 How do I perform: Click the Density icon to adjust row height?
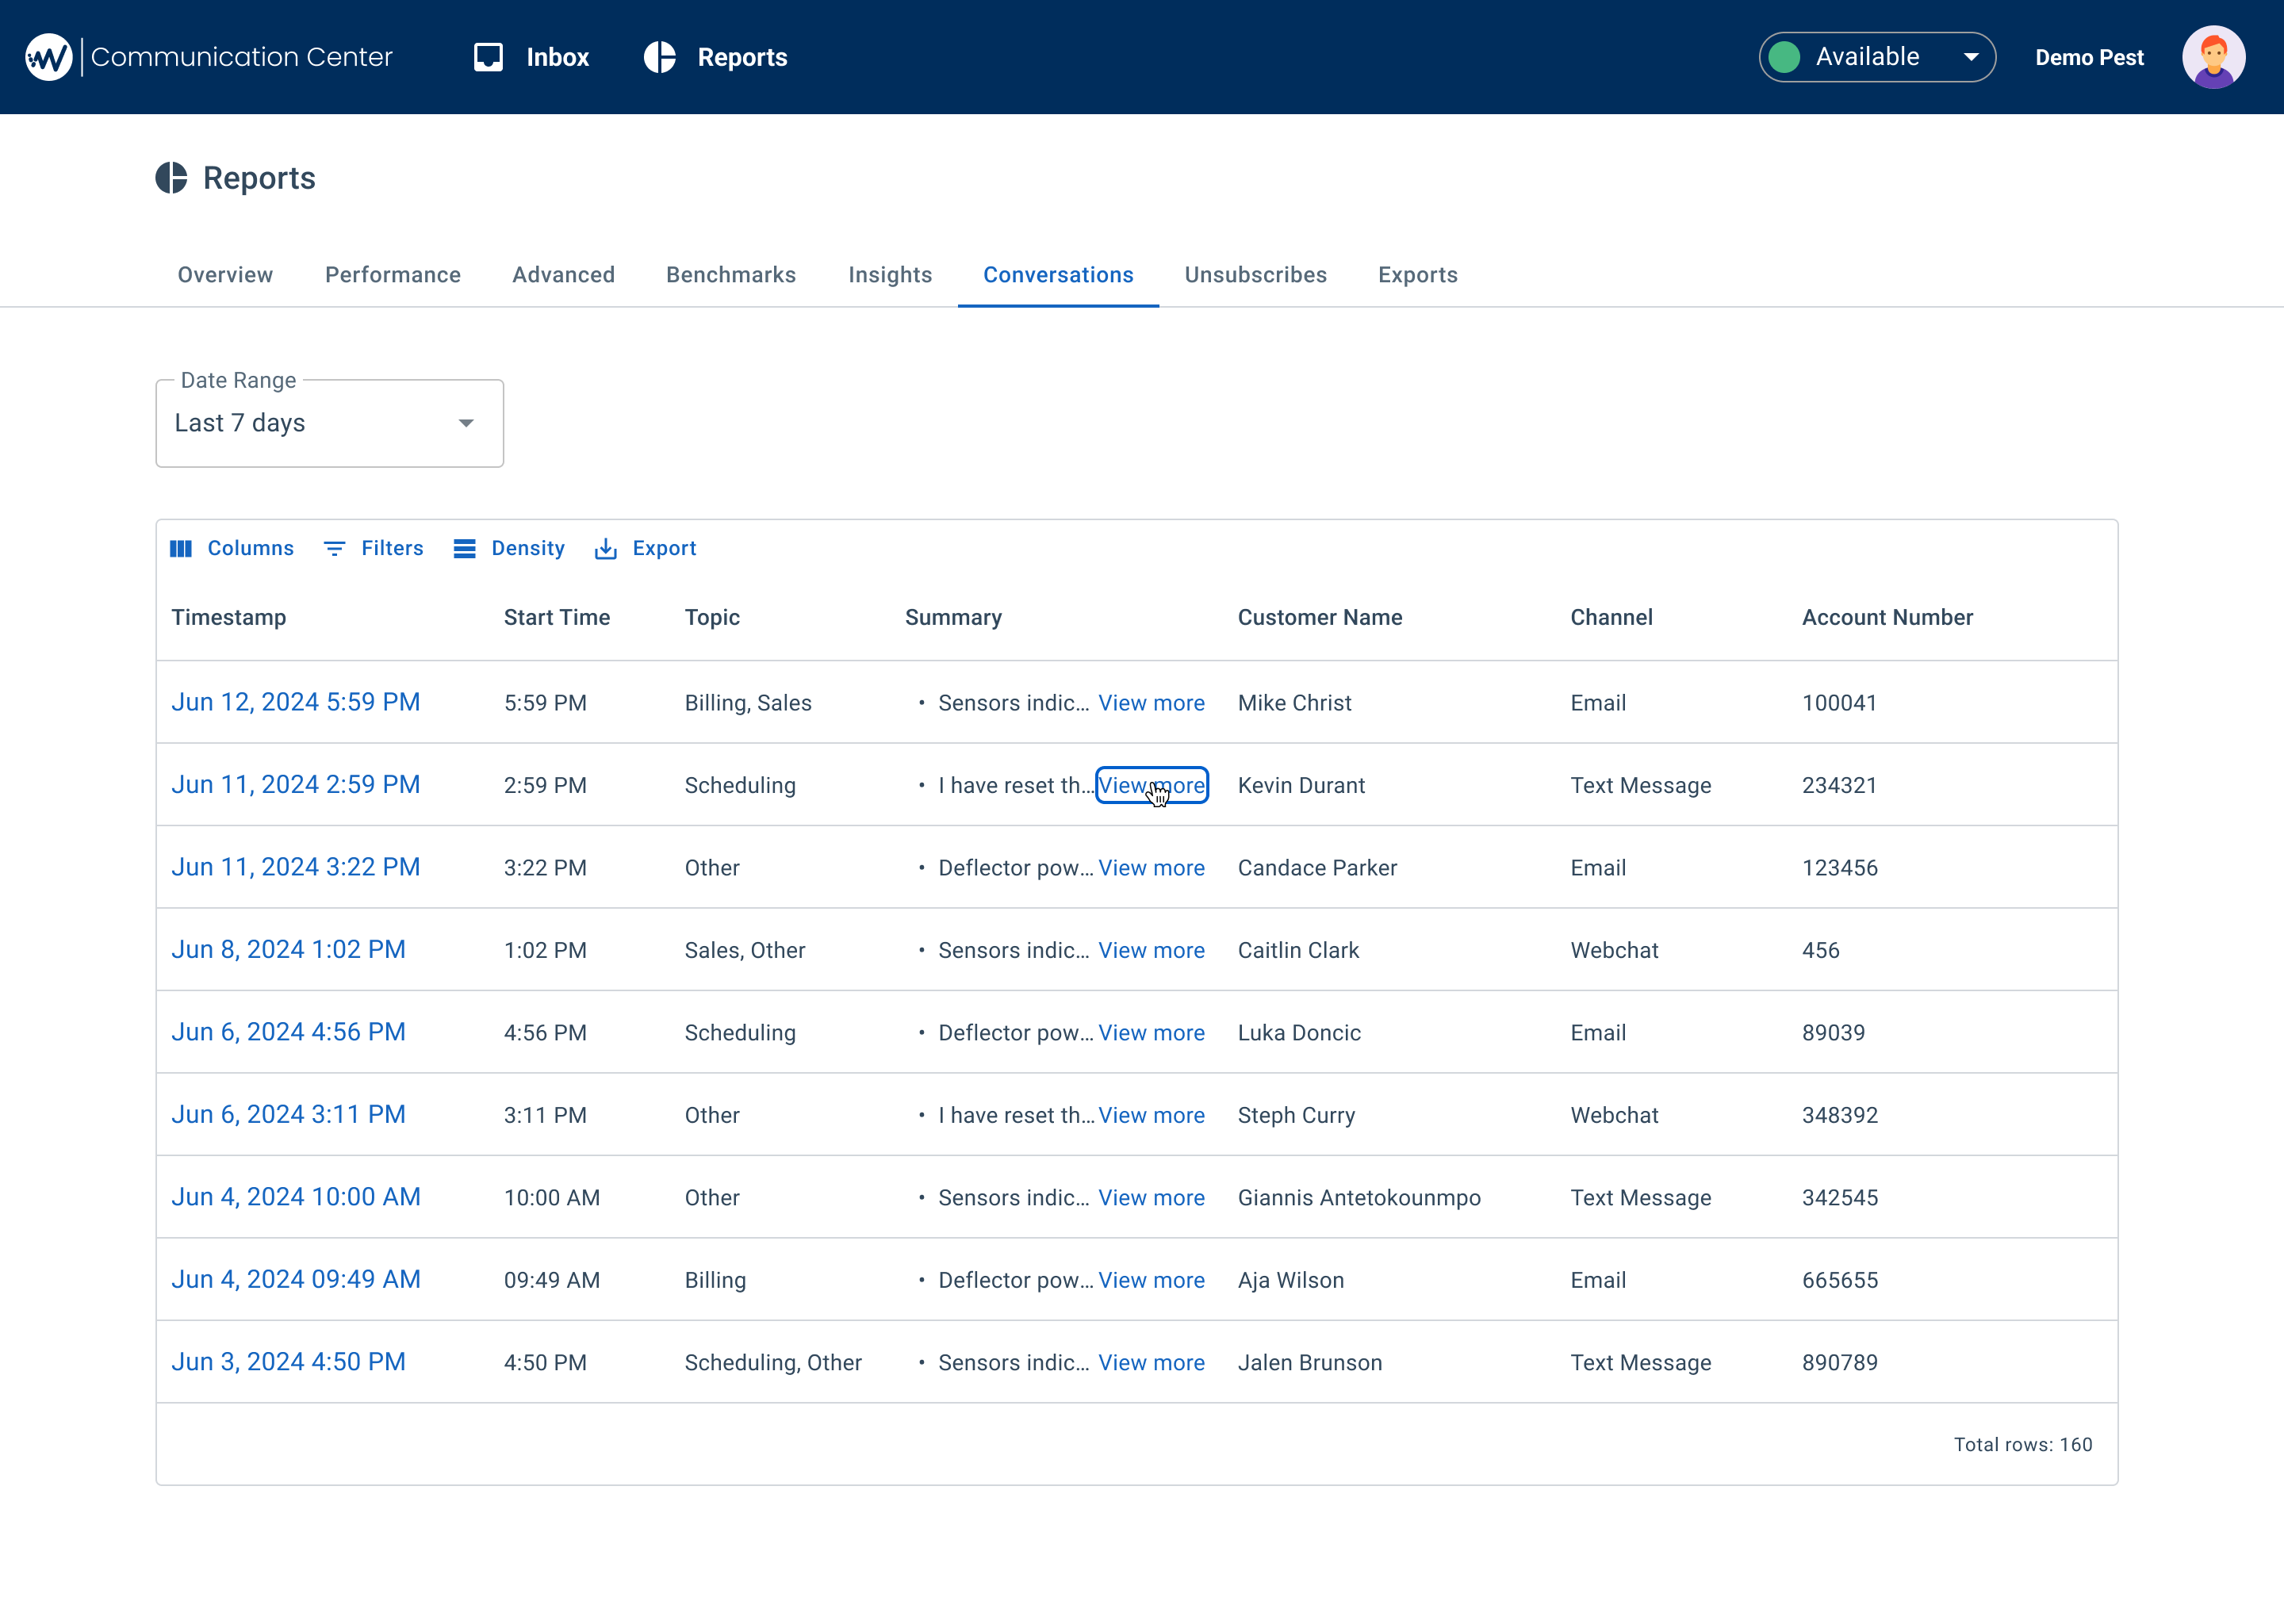point(465,548)
